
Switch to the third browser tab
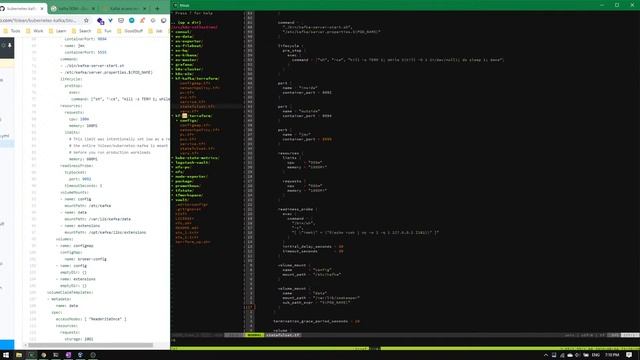pyautogui.click(x=124, y=8)
